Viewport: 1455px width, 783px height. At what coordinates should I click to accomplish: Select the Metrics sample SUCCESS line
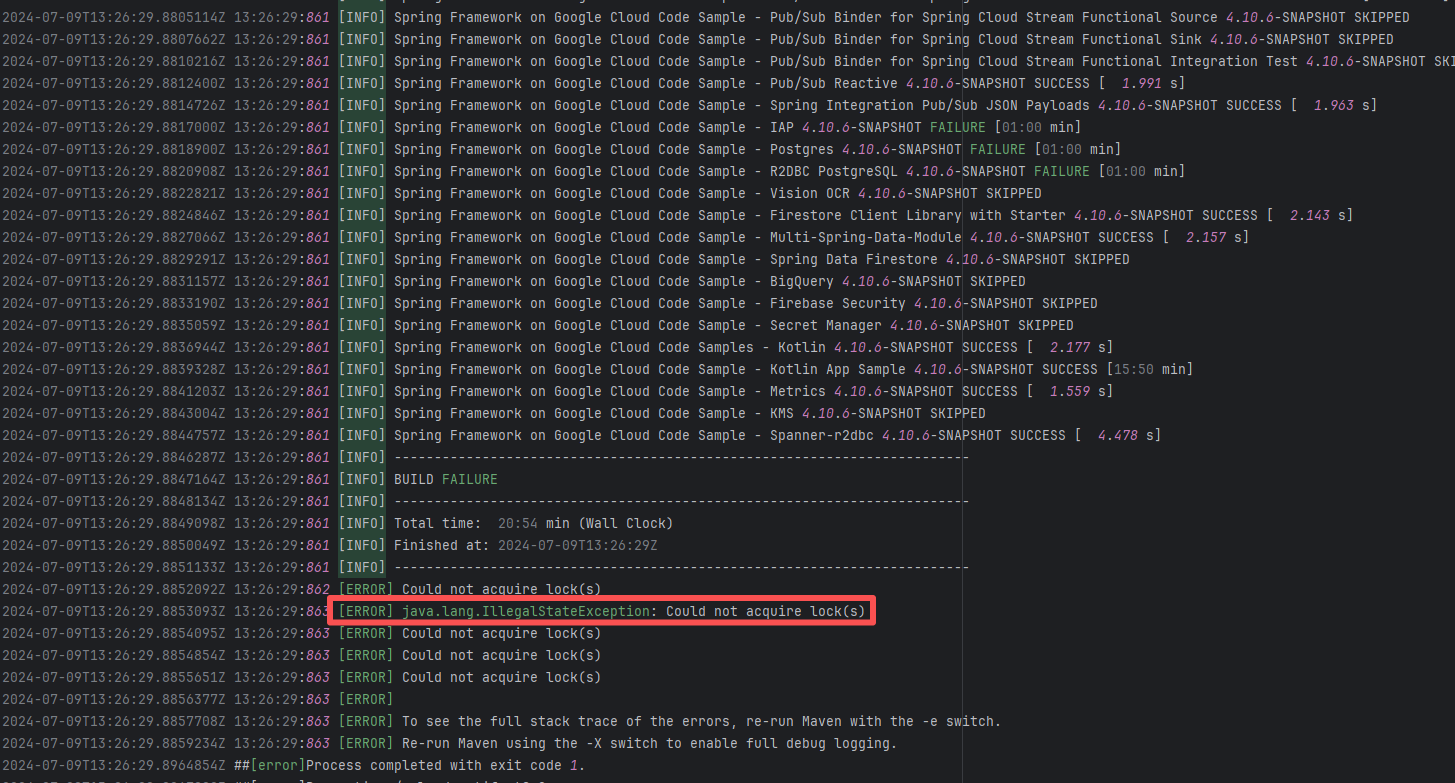(752, 391)
